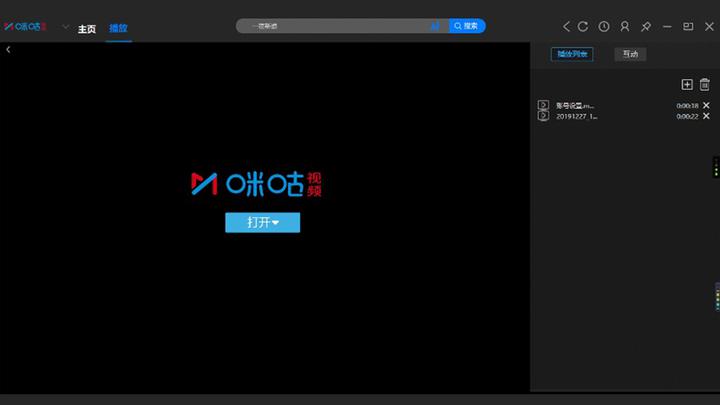Screen dimensions: 720x405
Task: Click the Migu logo in the title bar
Action: [x=25, y=27]
